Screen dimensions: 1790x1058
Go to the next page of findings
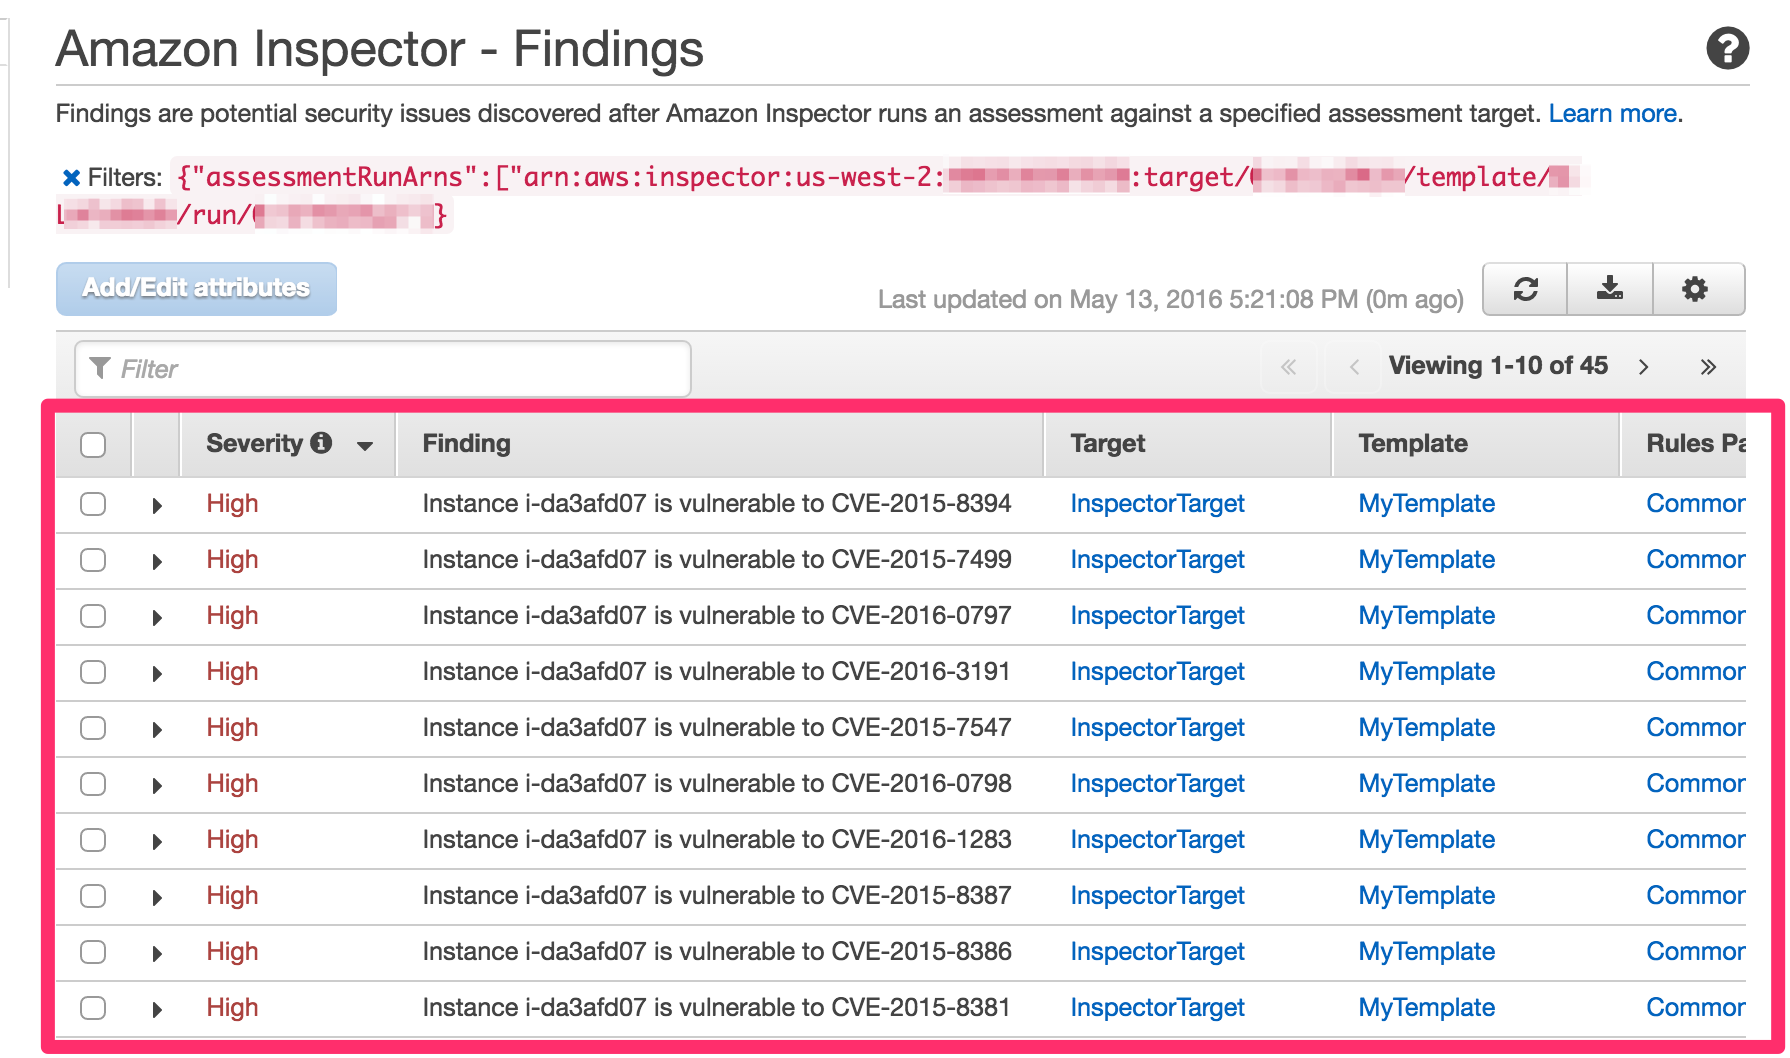click(x=1644, y=366)
